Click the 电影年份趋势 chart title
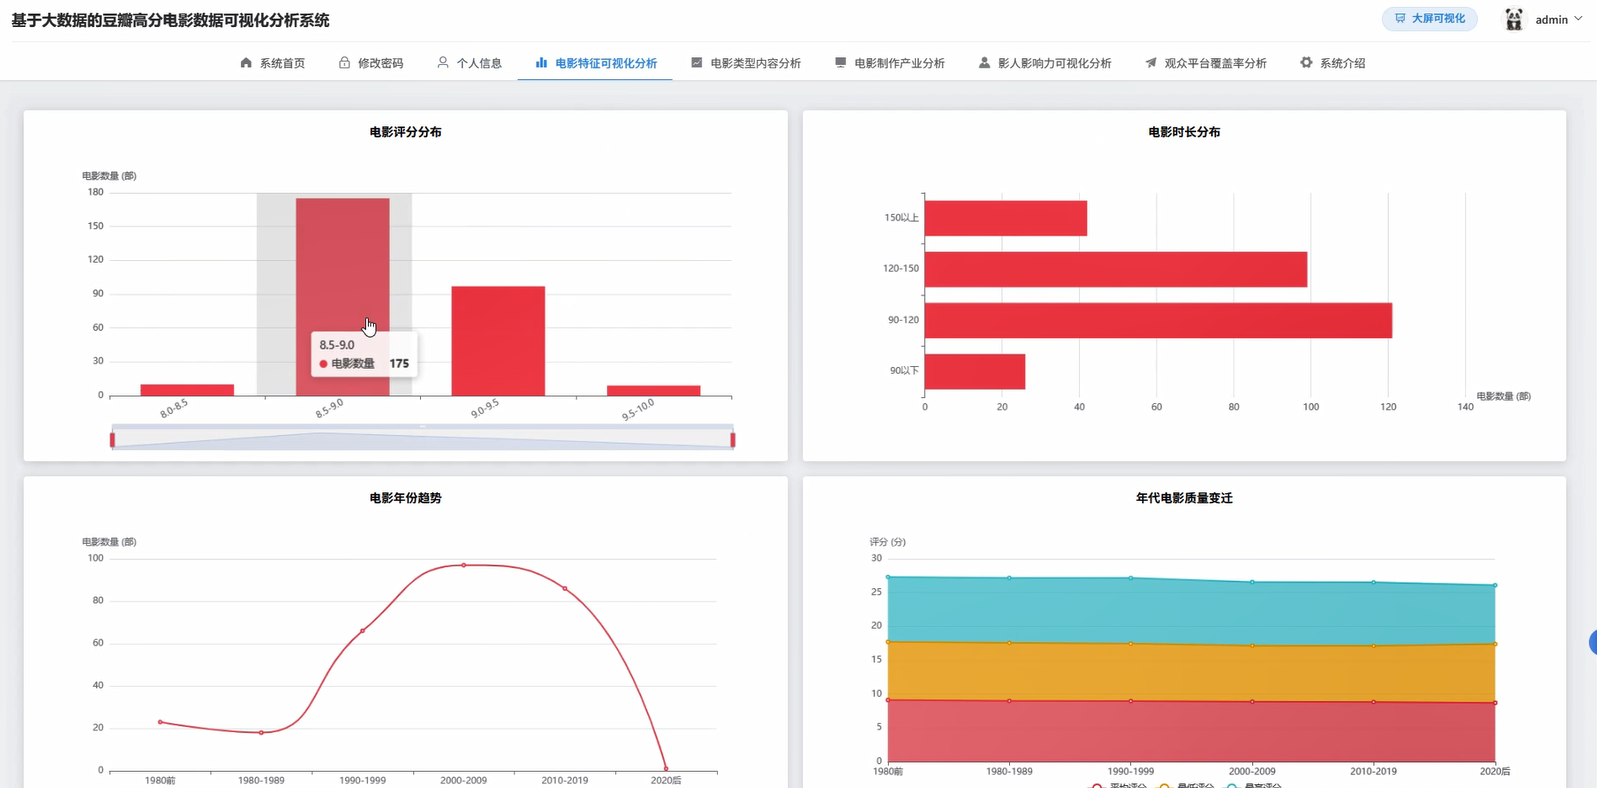Viewport: 1597px width, 788px height. (x=405, y=498)
